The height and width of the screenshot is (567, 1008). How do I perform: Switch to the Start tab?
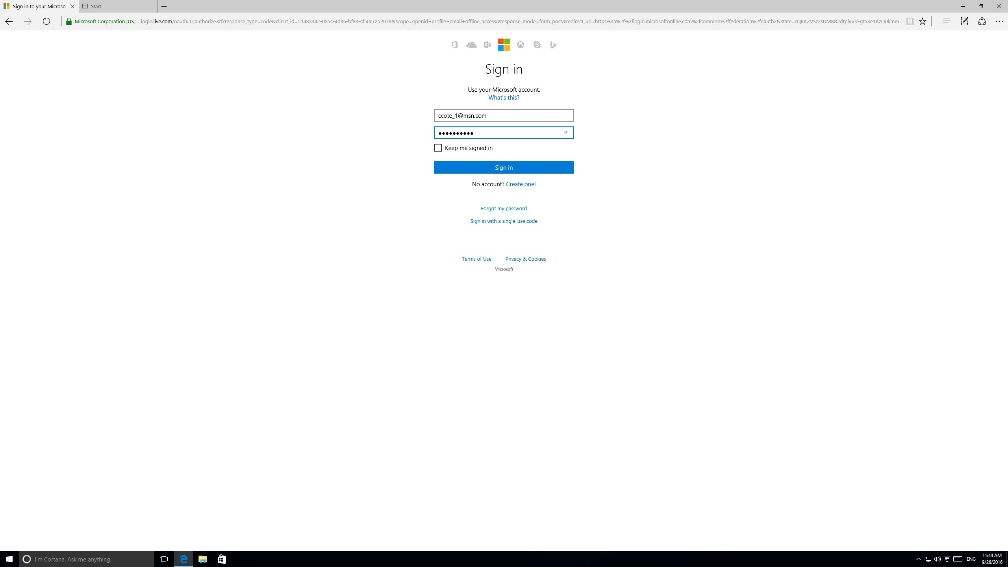[x=118, y=6]
